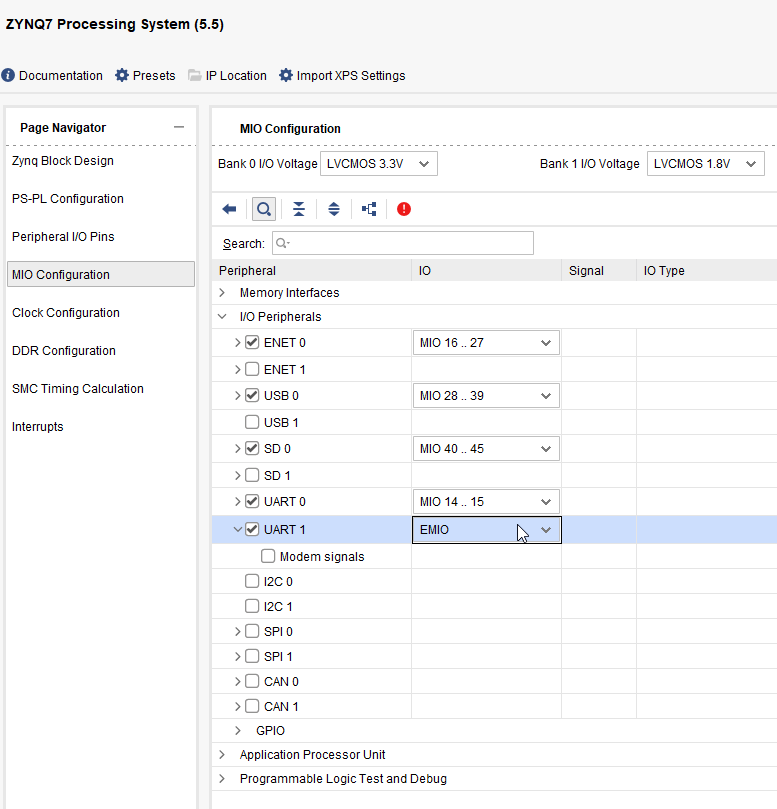Click the collapse all toolbar icon
This screenshot has width=777, height=809.
pos(299,209)
